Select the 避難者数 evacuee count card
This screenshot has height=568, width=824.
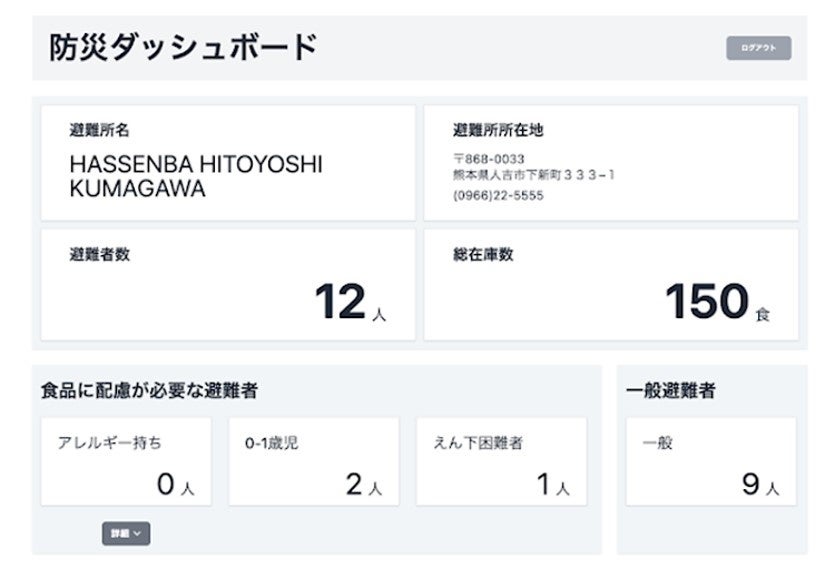[227, 284]
